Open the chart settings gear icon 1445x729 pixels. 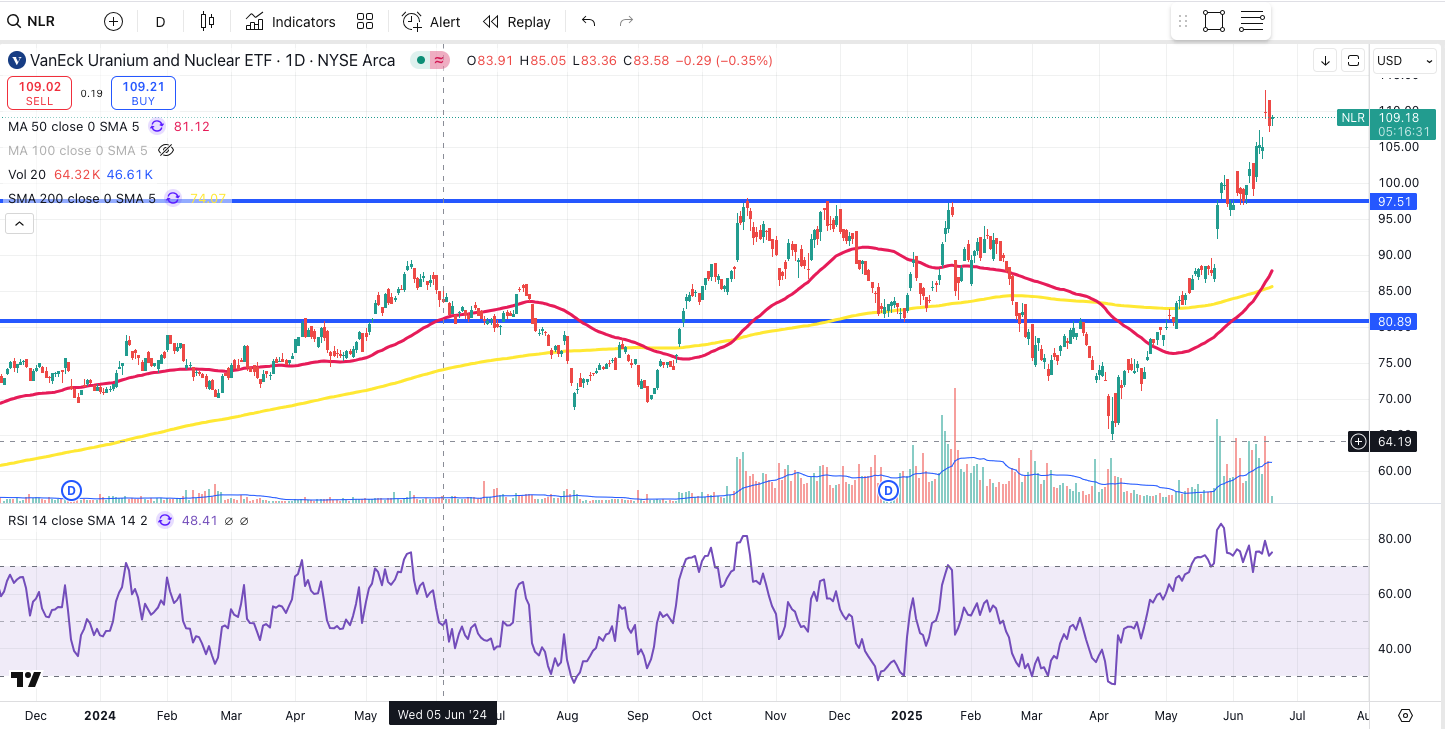pyautogui.click(x=1405, y=715)
